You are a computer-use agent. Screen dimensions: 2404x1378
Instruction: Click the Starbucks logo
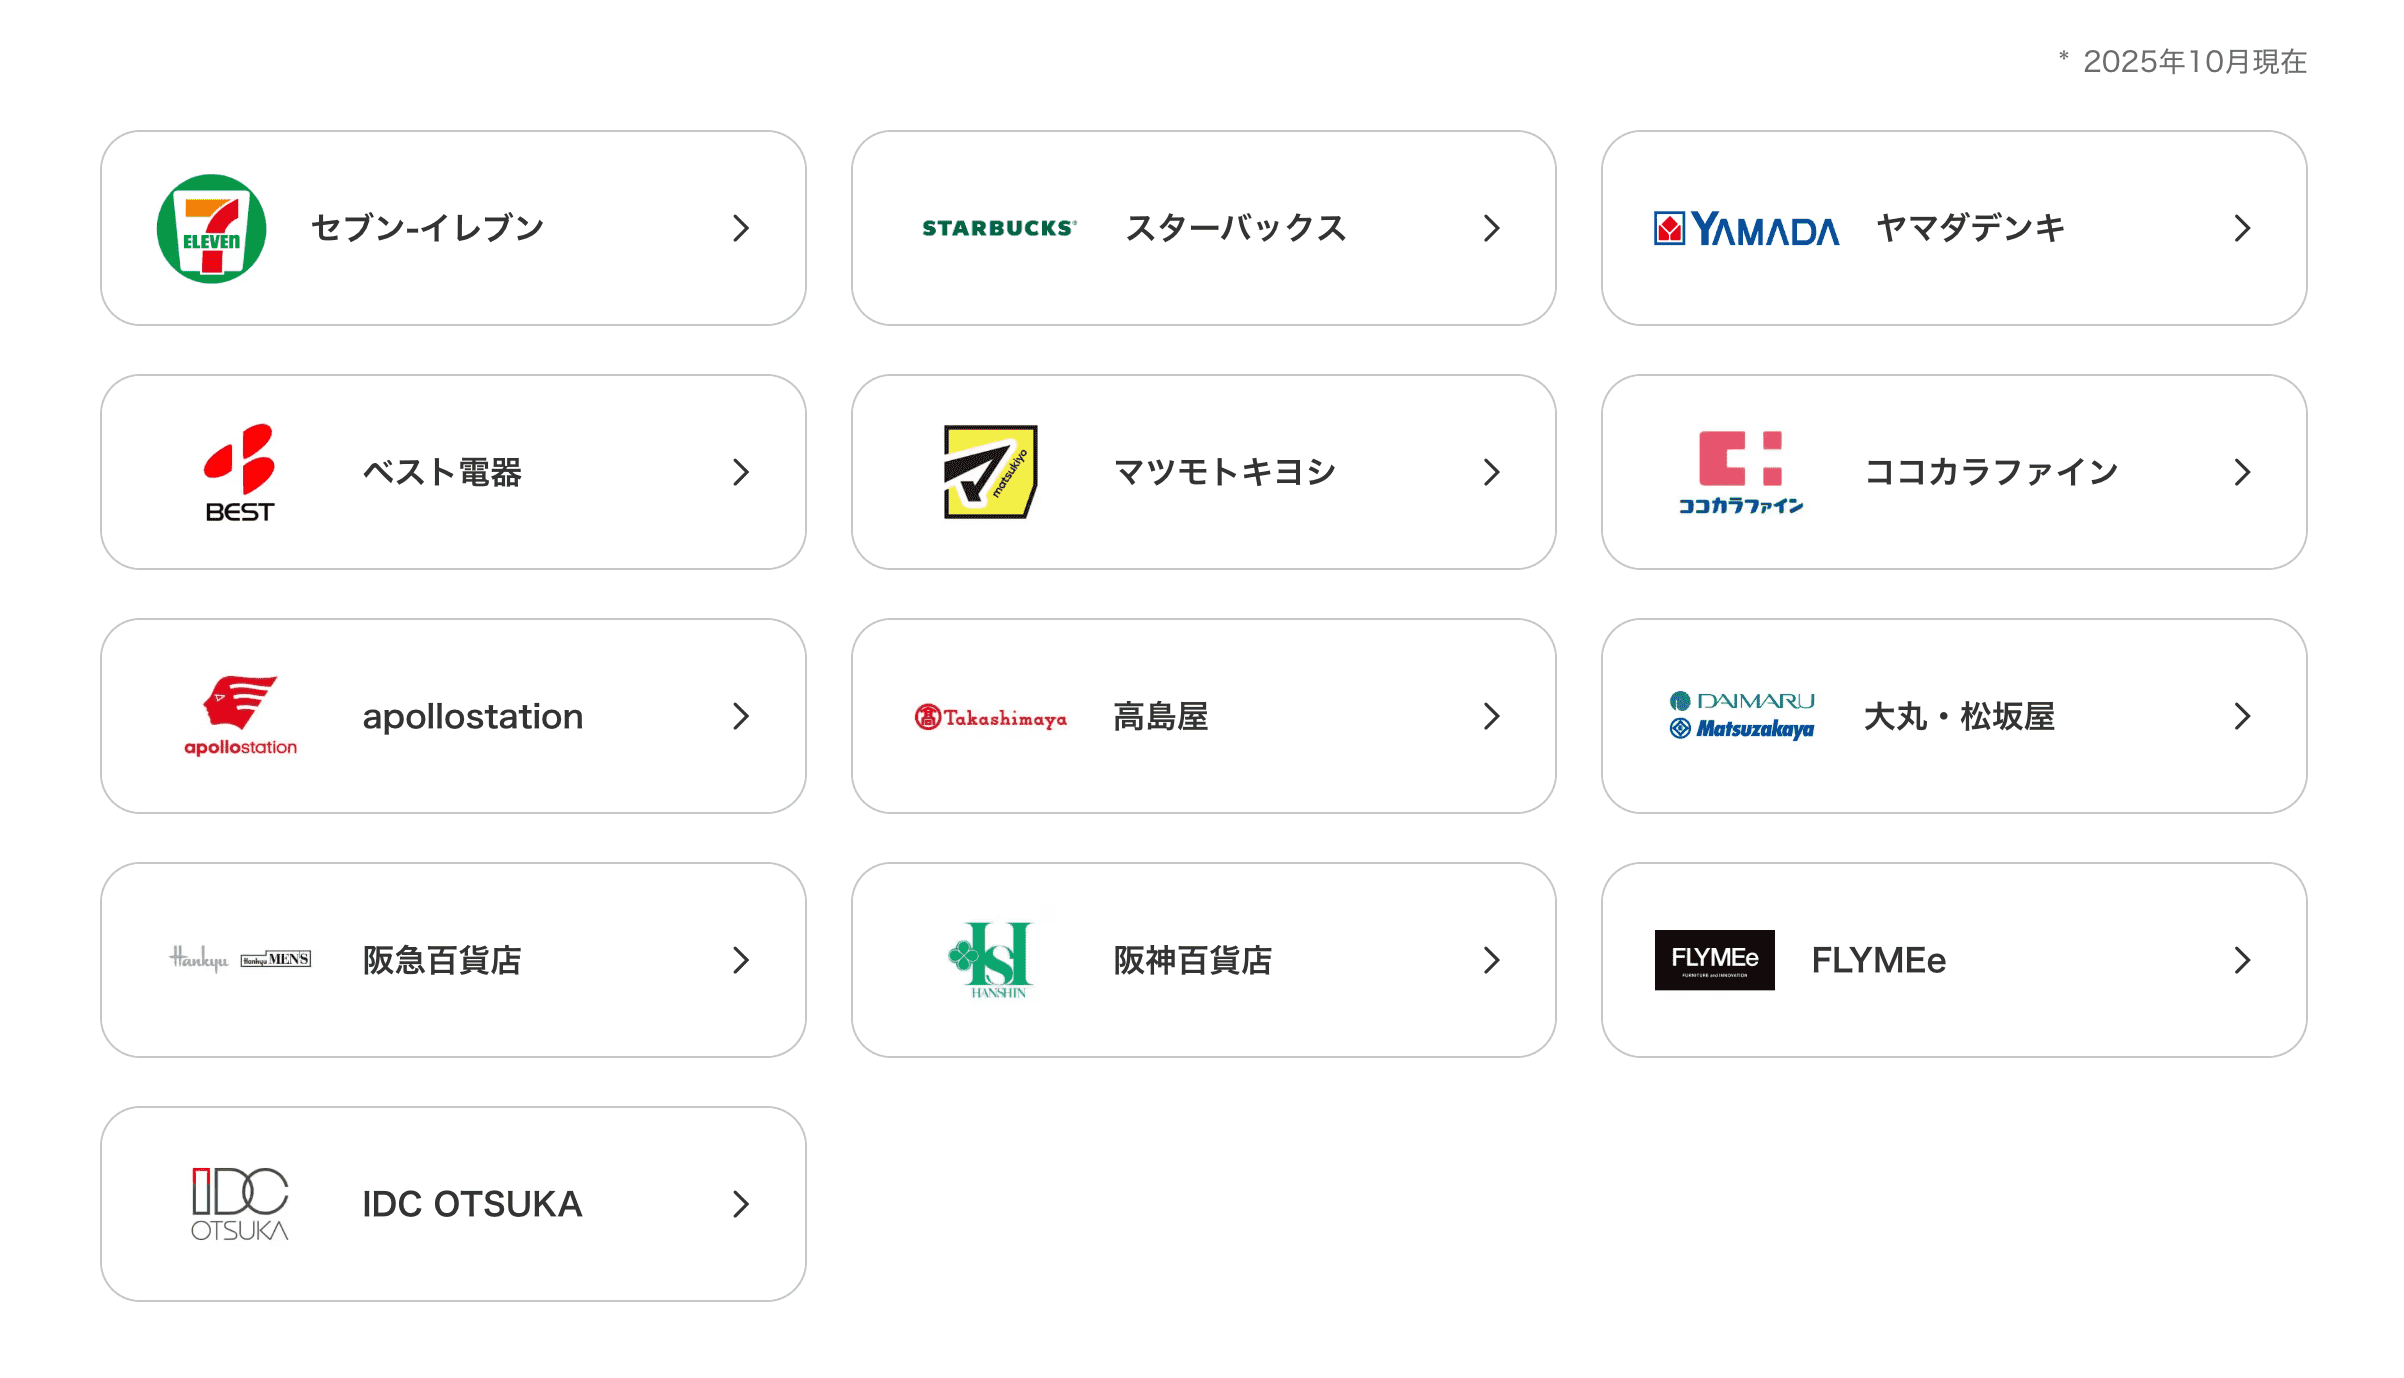tap(998, 228)
